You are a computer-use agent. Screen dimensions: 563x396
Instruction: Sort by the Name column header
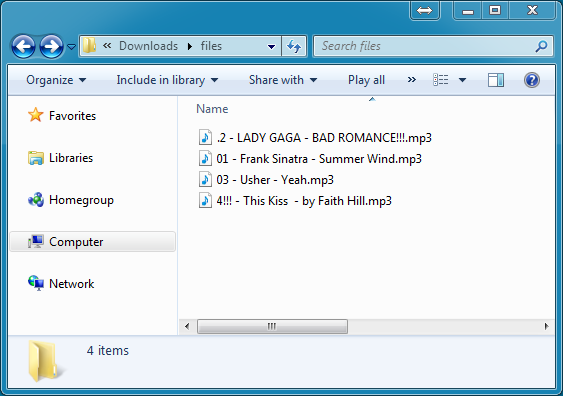coord(212,109)
